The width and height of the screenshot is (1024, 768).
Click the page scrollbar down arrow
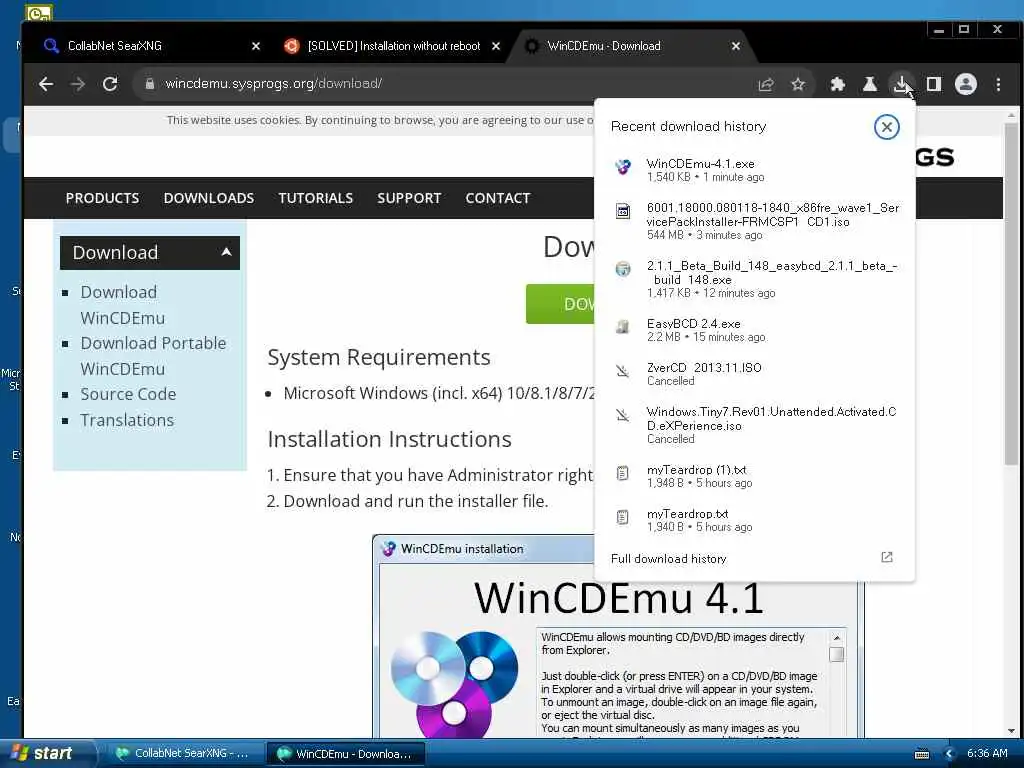(1011, 731)
